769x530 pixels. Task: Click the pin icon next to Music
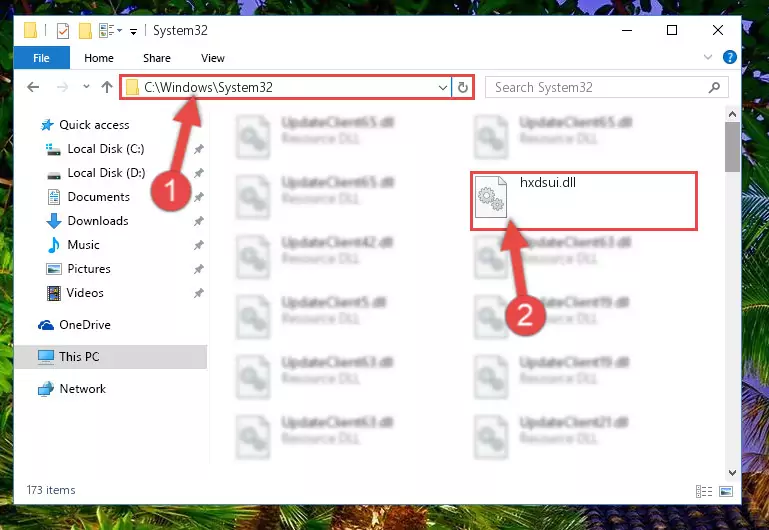click(x=199, y=245)
